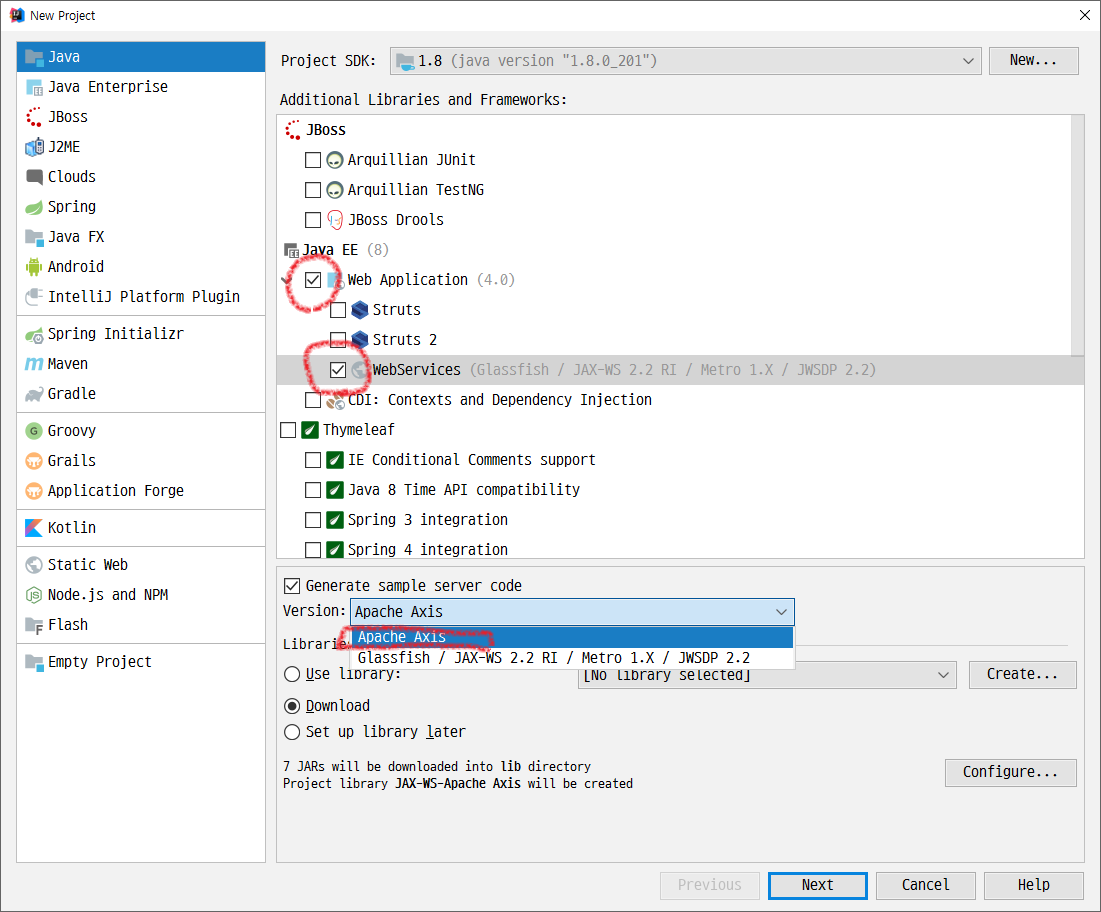Click the JBoss Drools icon
Image resolution: width=1101 pixels, height=912 pixels.
point(336,220)
